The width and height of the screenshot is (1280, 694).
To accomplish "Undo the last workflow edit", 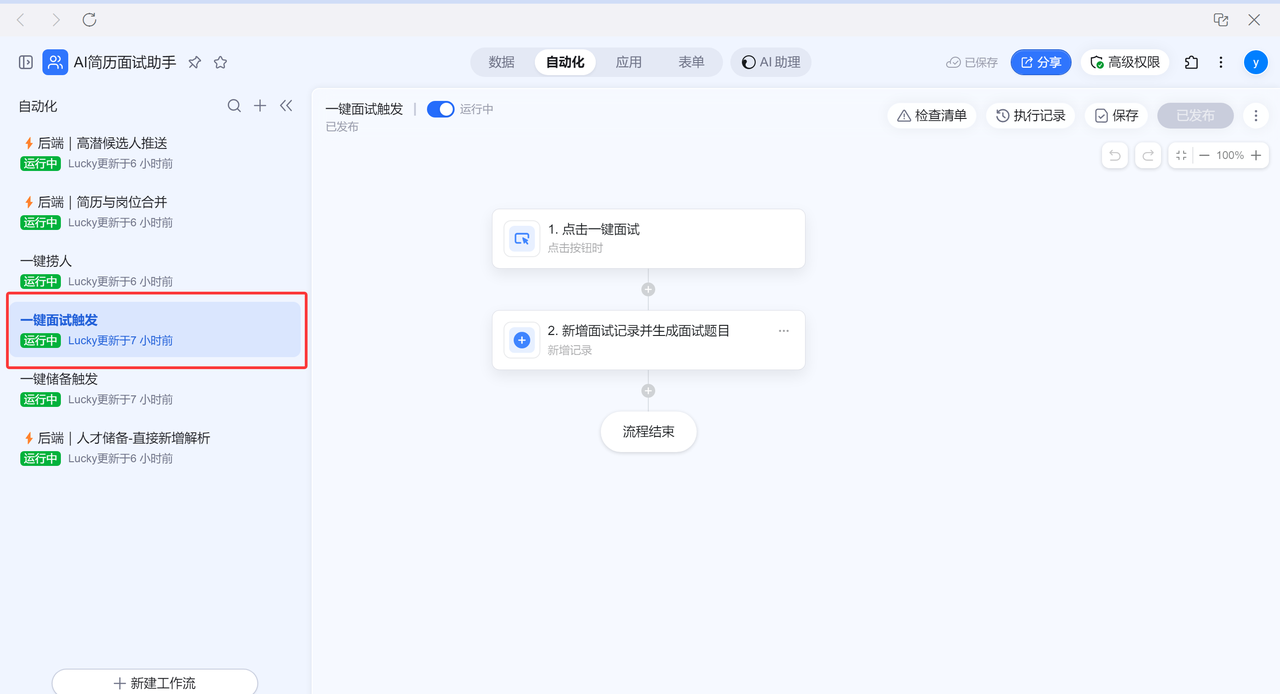I will coord(1115,155).
